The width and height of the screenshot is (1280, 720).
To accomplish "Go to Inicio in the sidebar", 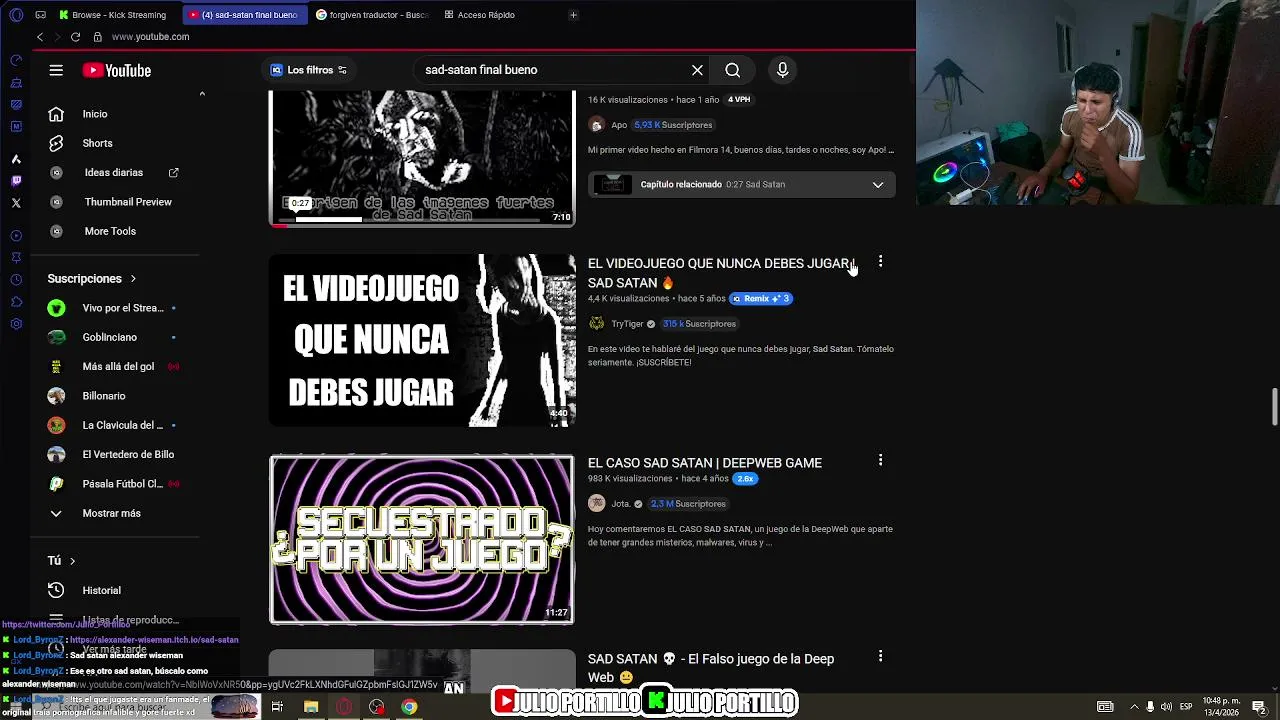I will [95, 114].
